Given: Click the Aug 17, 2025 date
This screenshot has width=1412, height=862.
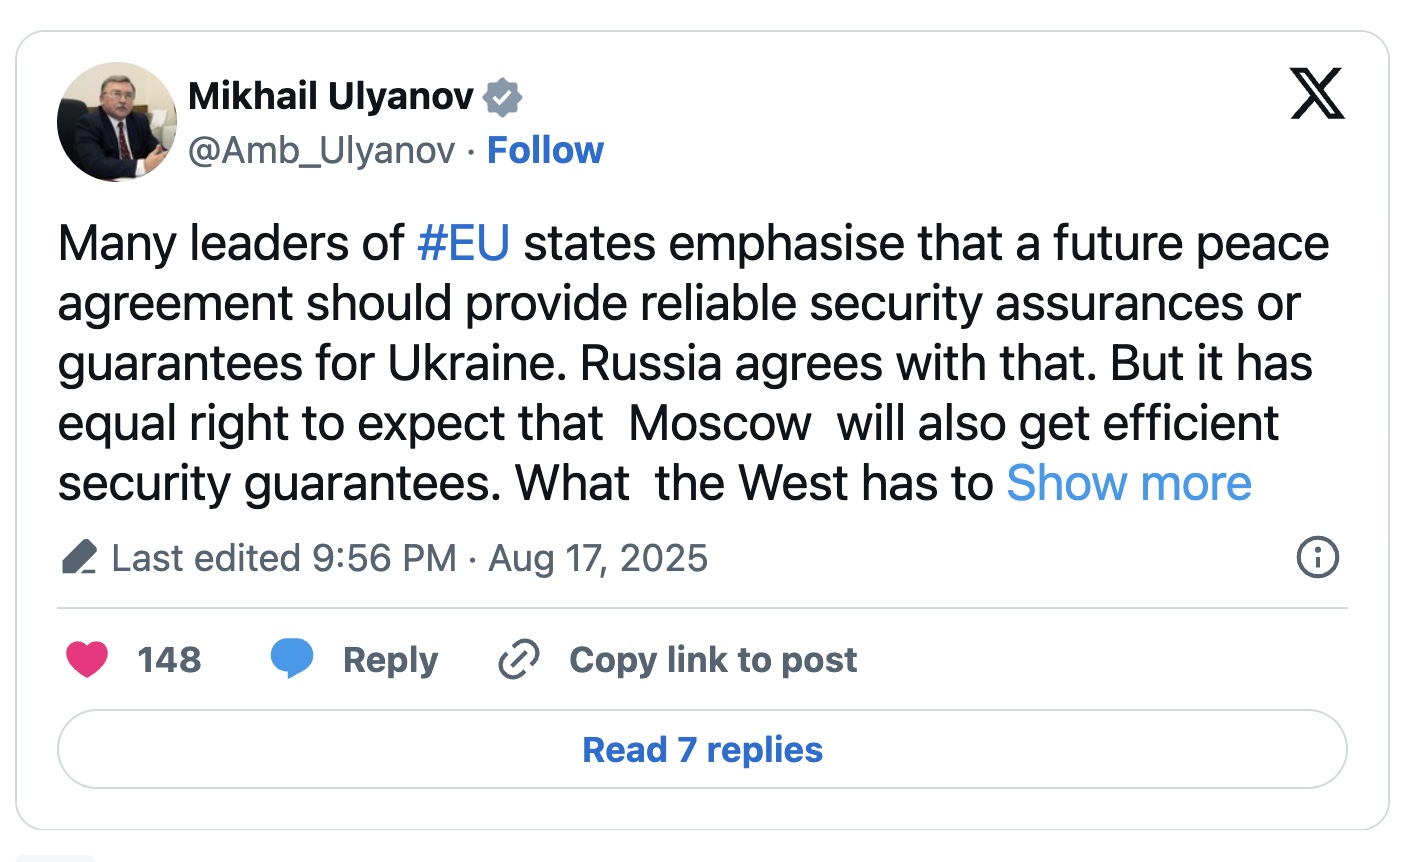Looking at the screenshot, I should 597,558.
